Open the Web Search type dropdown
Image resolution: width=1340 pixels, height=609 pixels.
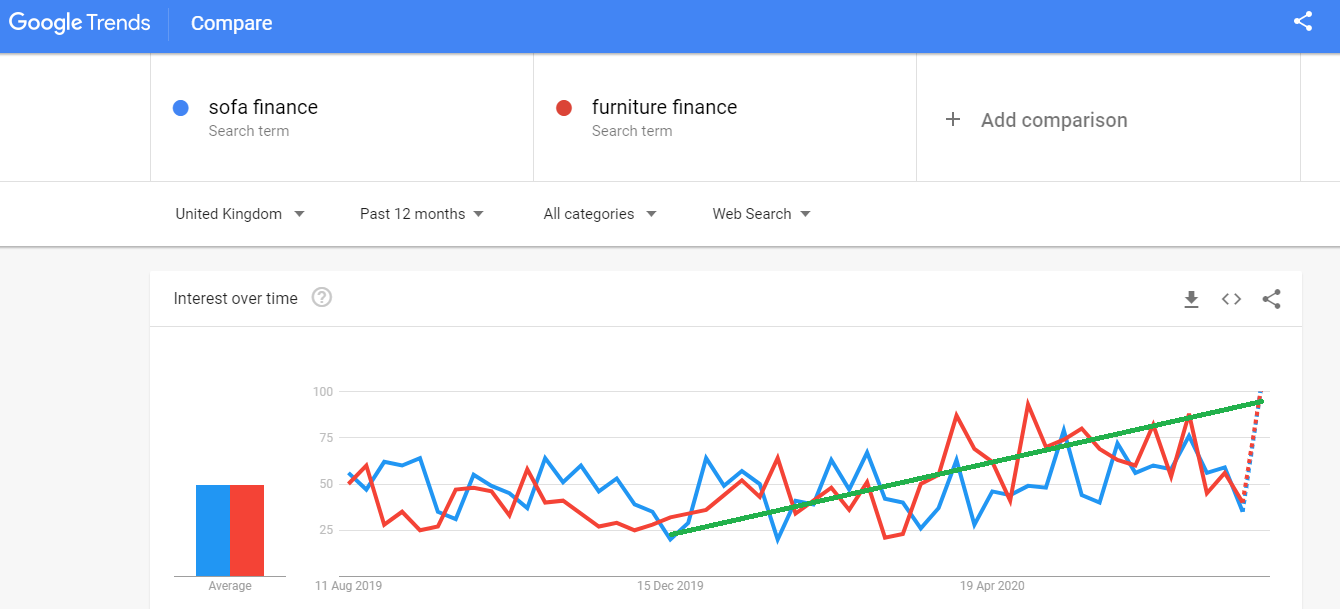tap(761, 214)
